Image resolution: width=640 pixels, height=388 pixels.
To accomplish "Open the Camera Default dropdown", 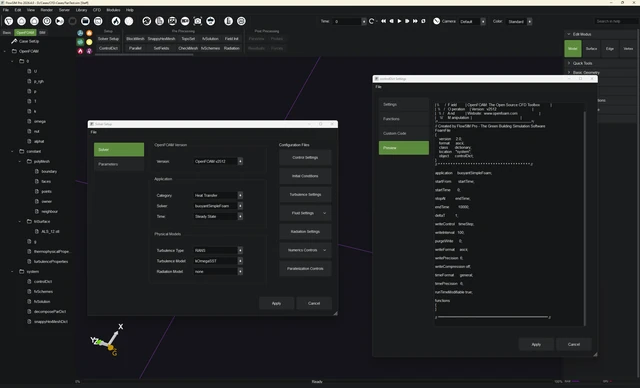I will [483, 22].
